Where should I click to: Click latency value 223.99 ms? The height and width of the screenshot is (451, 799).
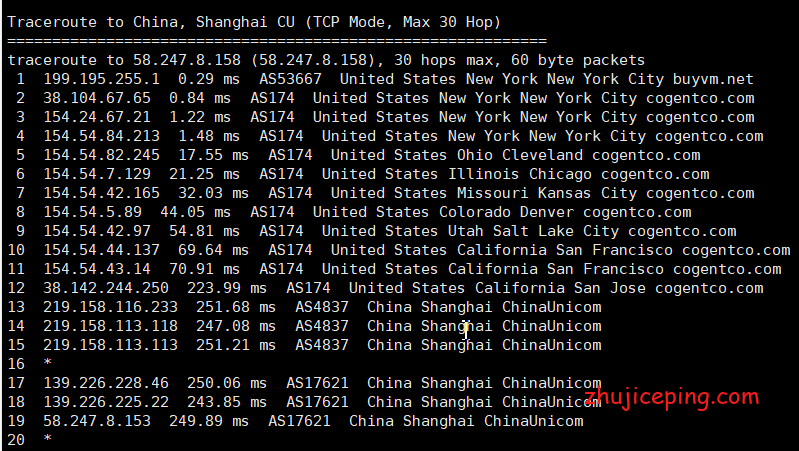tap(227, 288)
